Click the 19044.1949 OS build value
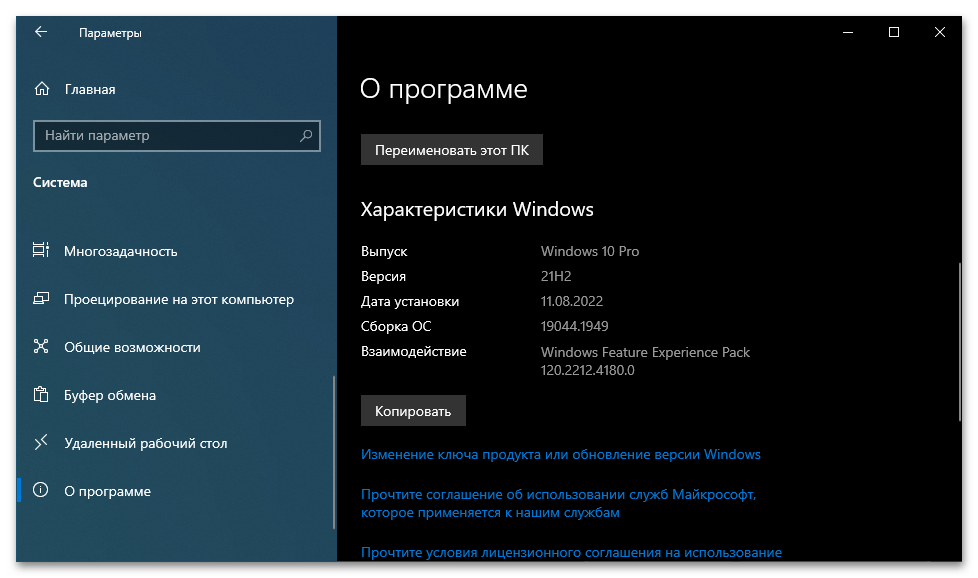 tap(574, 326)
